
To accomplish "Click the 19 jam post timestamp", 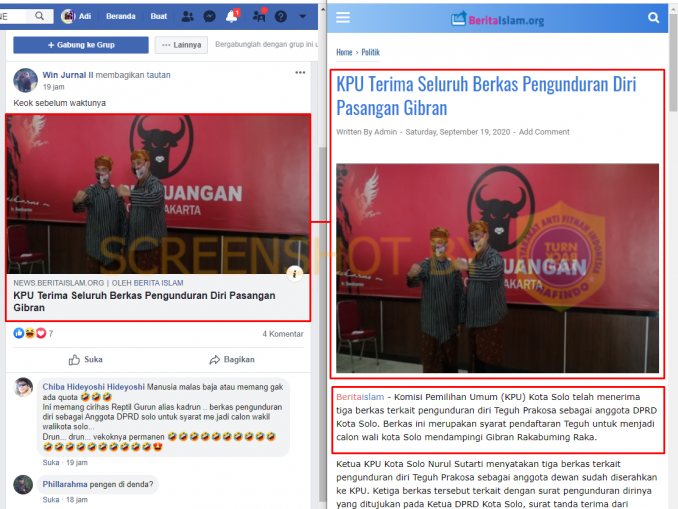I will click(54, 87).
